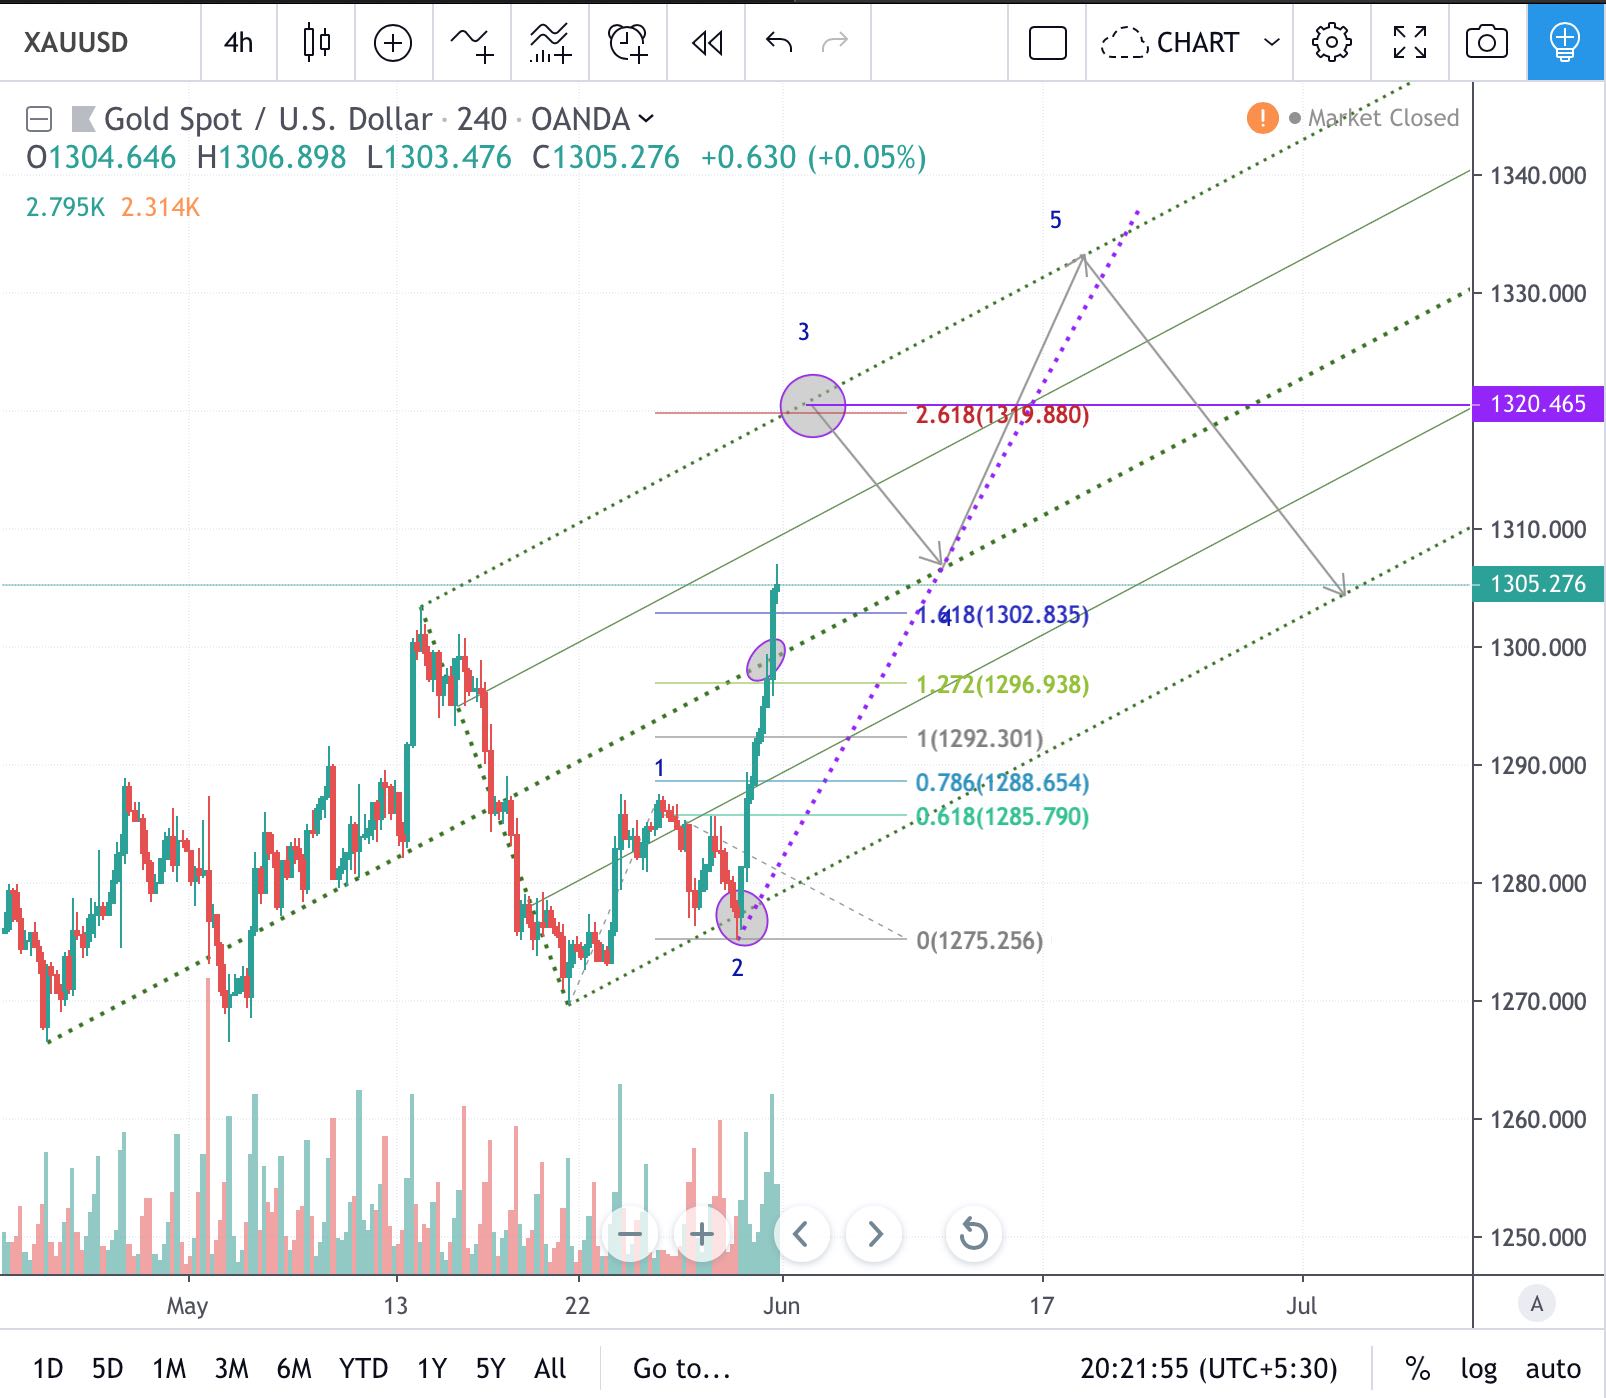This screenshot has height=1398, width=1606.
Task: Open the Compare or Add Symbol tool
Action: (x=393, y=42)
